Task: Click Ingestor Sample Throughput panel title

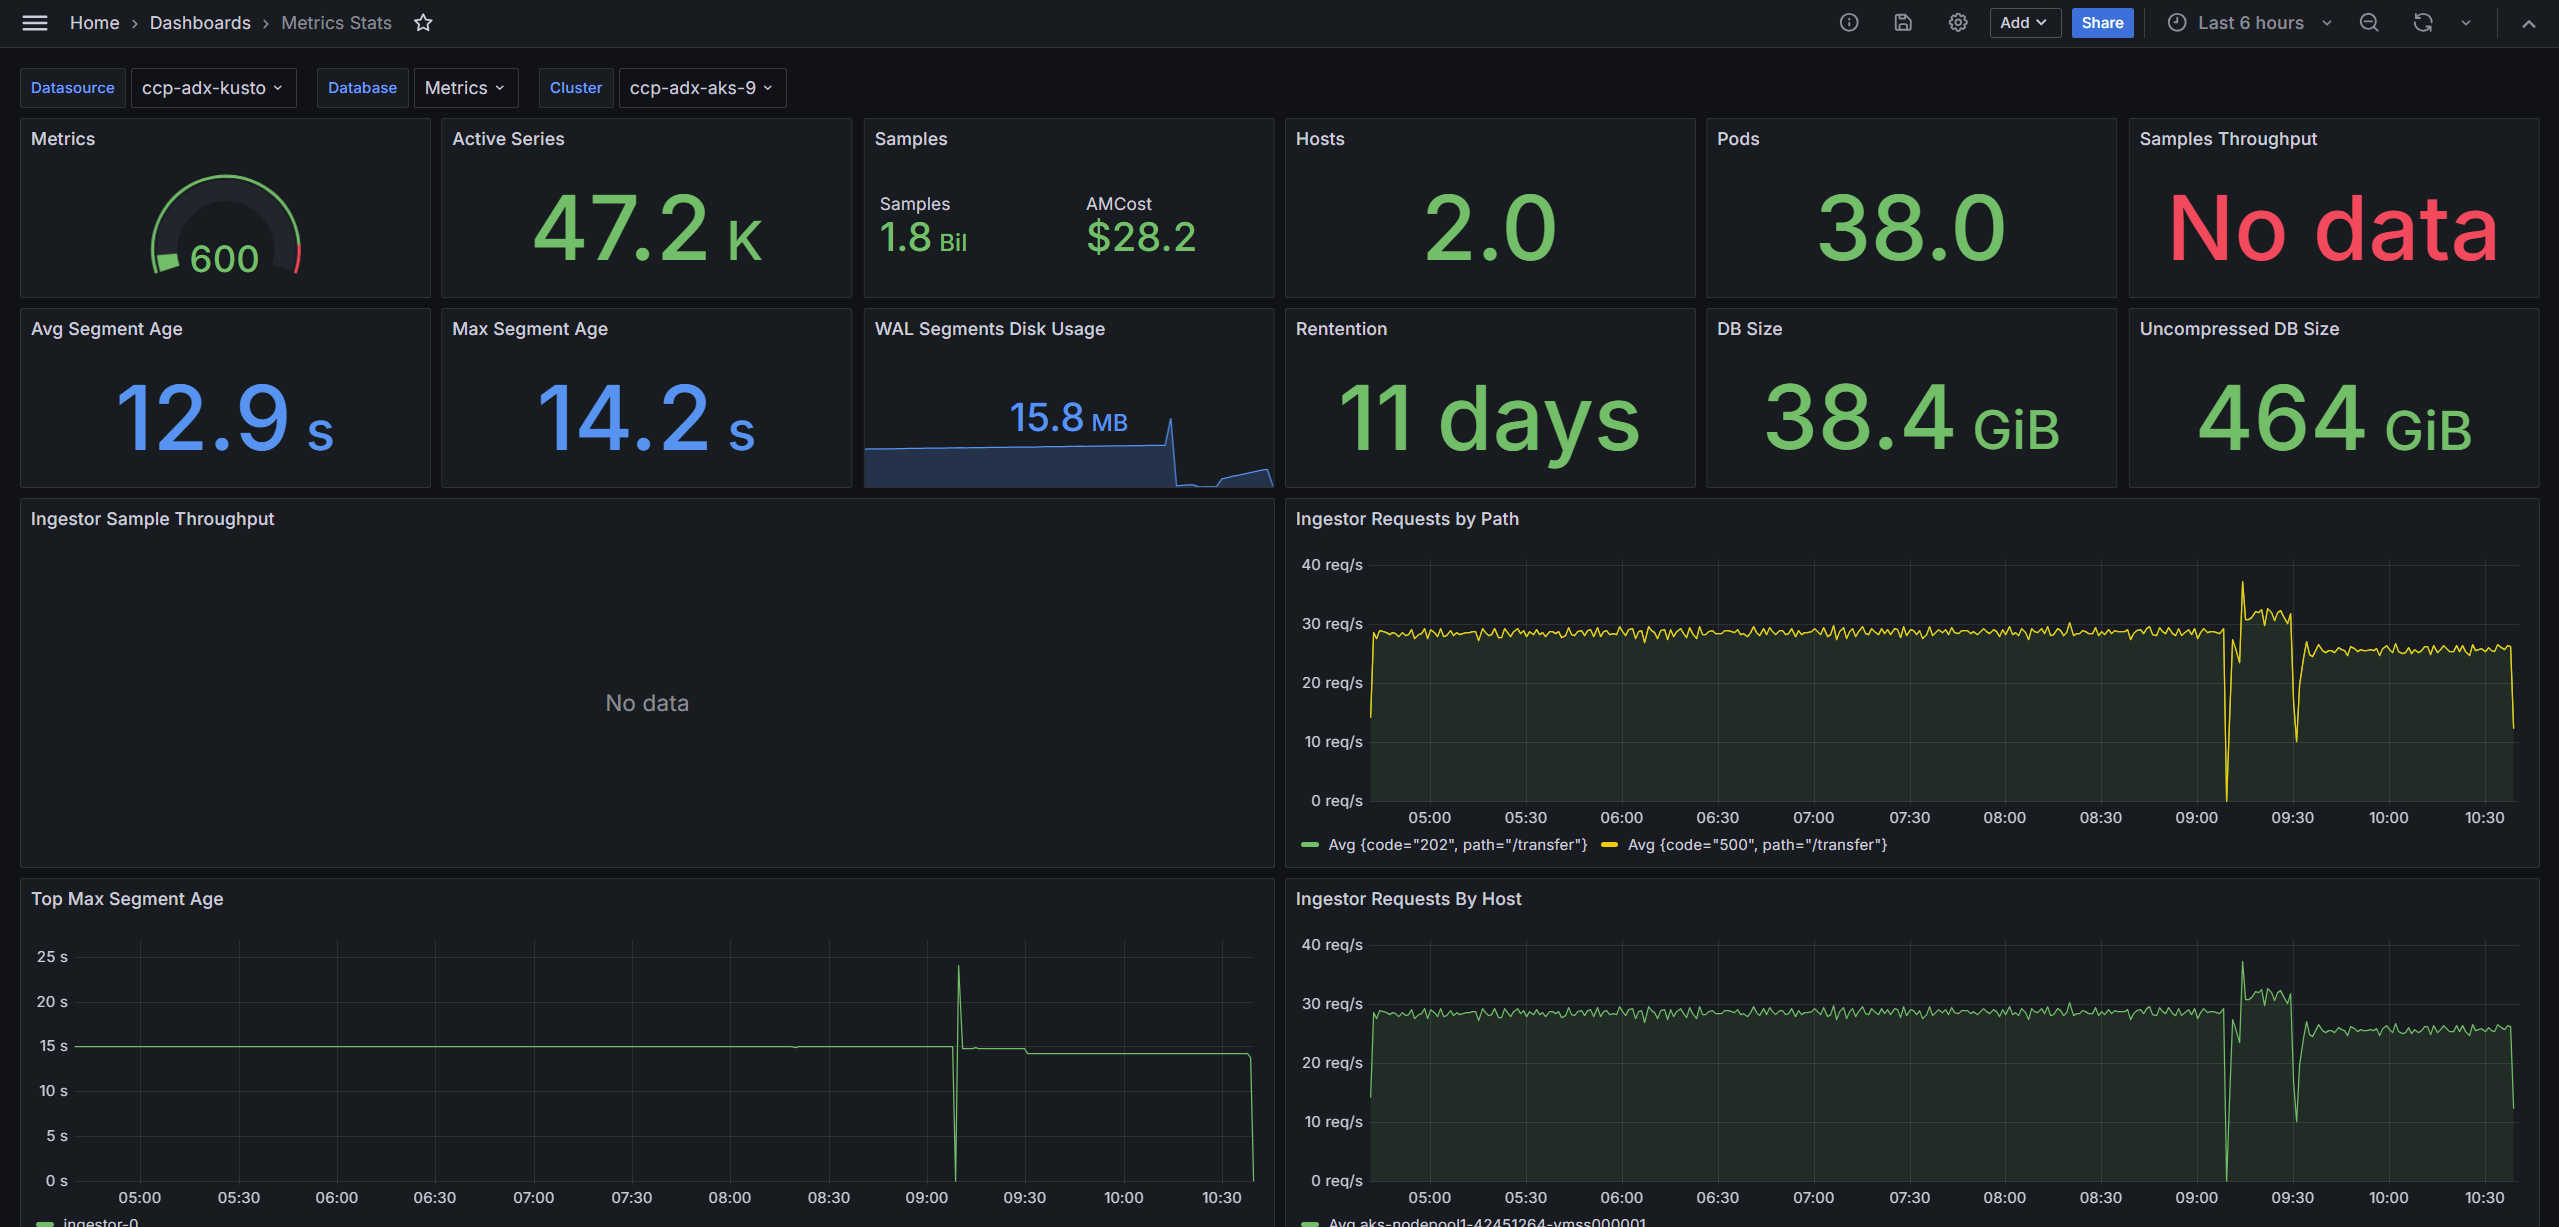Action: pyautogui.click(x=152, y=519)
